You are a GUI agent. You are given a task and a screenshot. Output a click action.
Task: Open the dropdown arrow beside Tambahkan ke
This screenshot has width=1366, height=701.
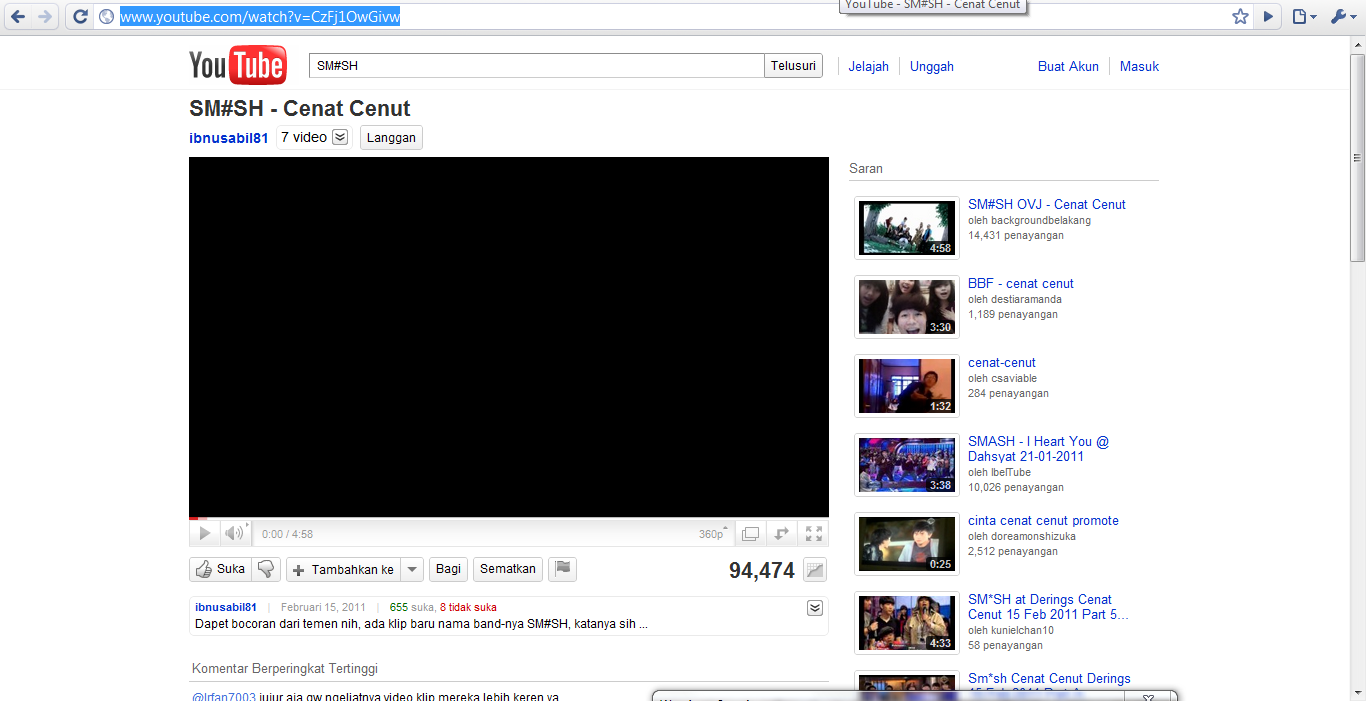(412, 569)
